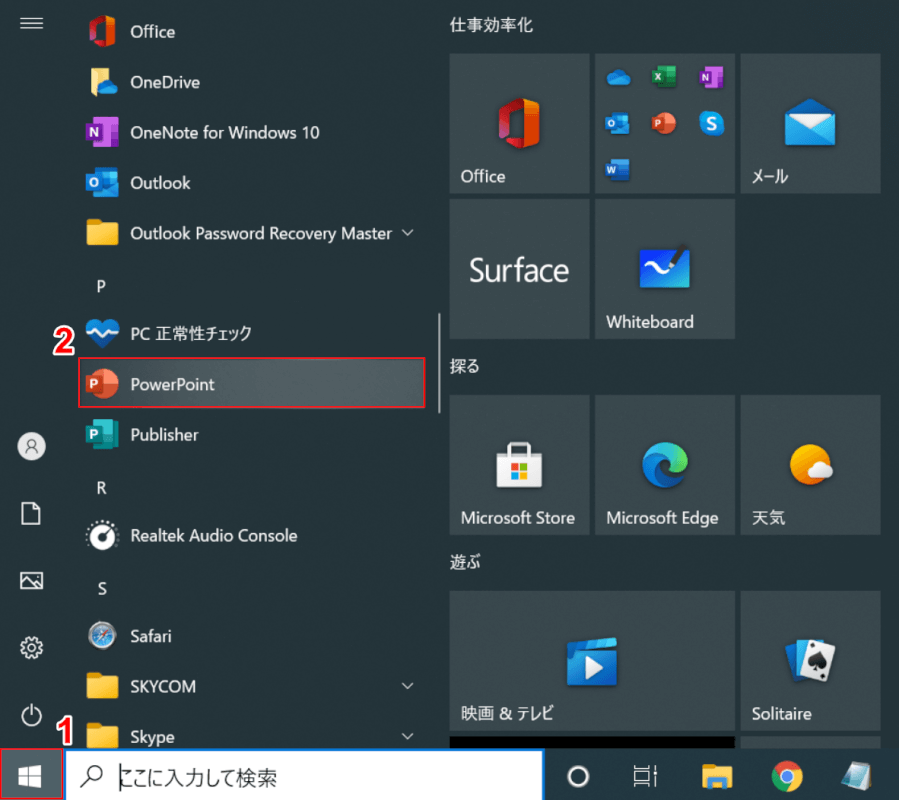899x800 pixels.
Task: Expand the SKYCOM folder chevron
Action: 408,686
